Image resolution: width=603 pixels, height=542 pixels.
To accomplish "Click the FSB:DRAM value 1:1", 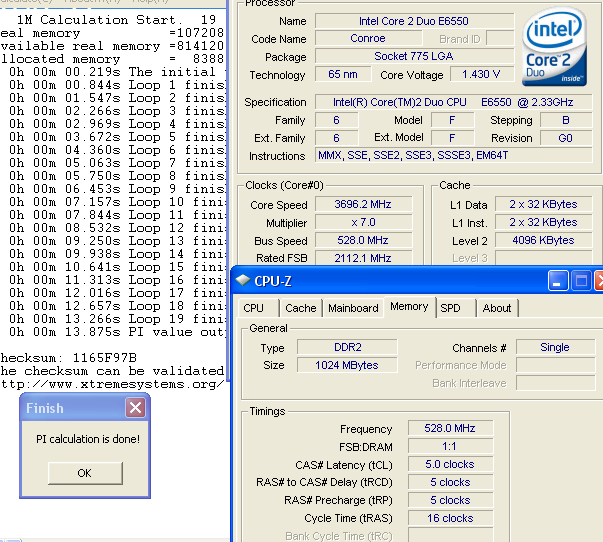I will point(450,446).
